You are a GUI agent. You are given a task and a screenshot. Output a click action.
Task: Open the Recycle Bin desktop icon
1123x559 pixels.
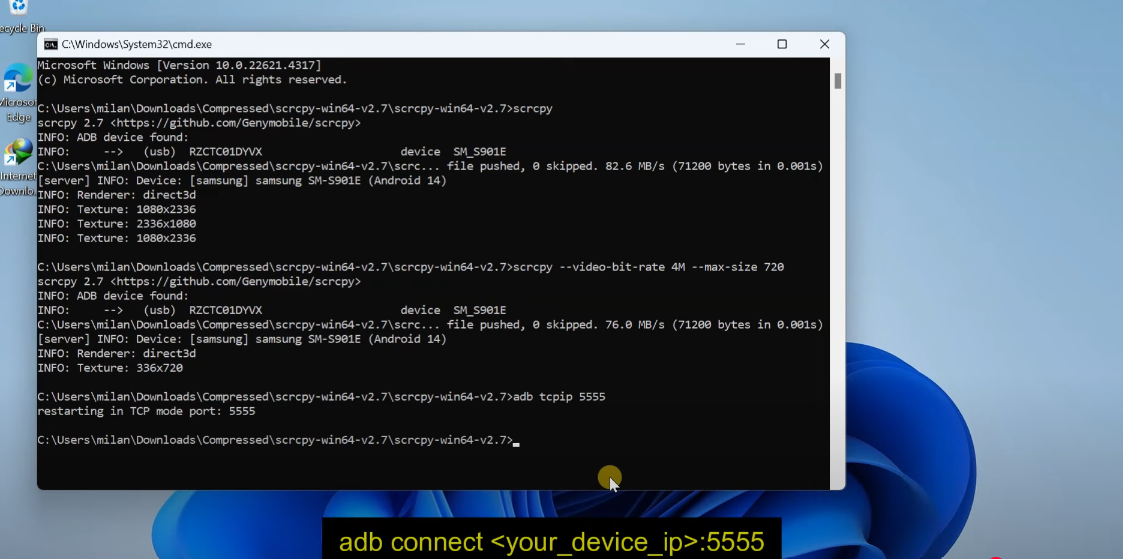tap(19, 16)
